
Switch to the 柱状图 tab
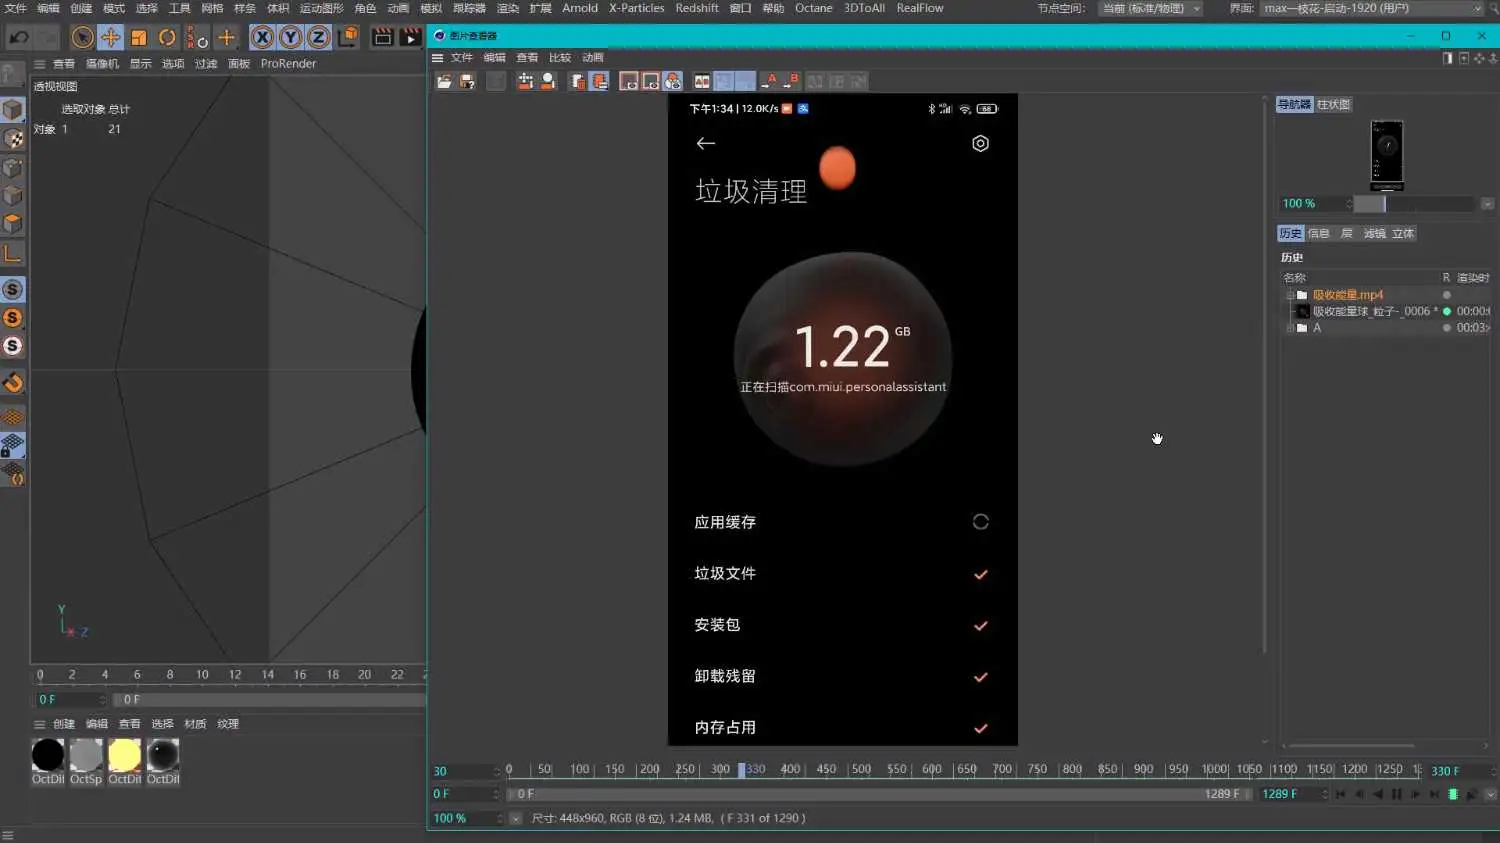pyautogui.click(x=1333, y=104)
